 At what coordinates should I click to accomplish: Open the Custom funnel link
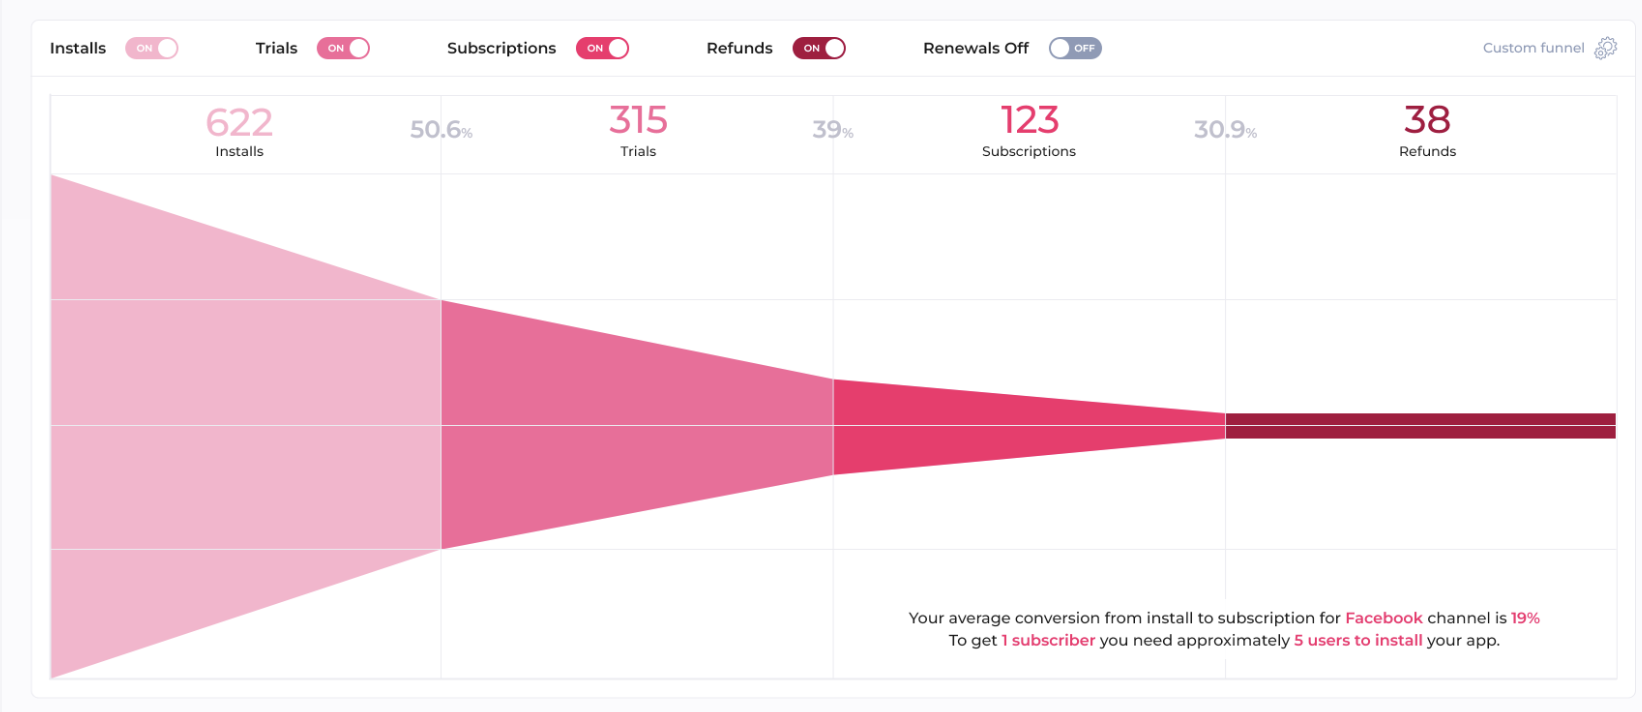coord(1533,48)
